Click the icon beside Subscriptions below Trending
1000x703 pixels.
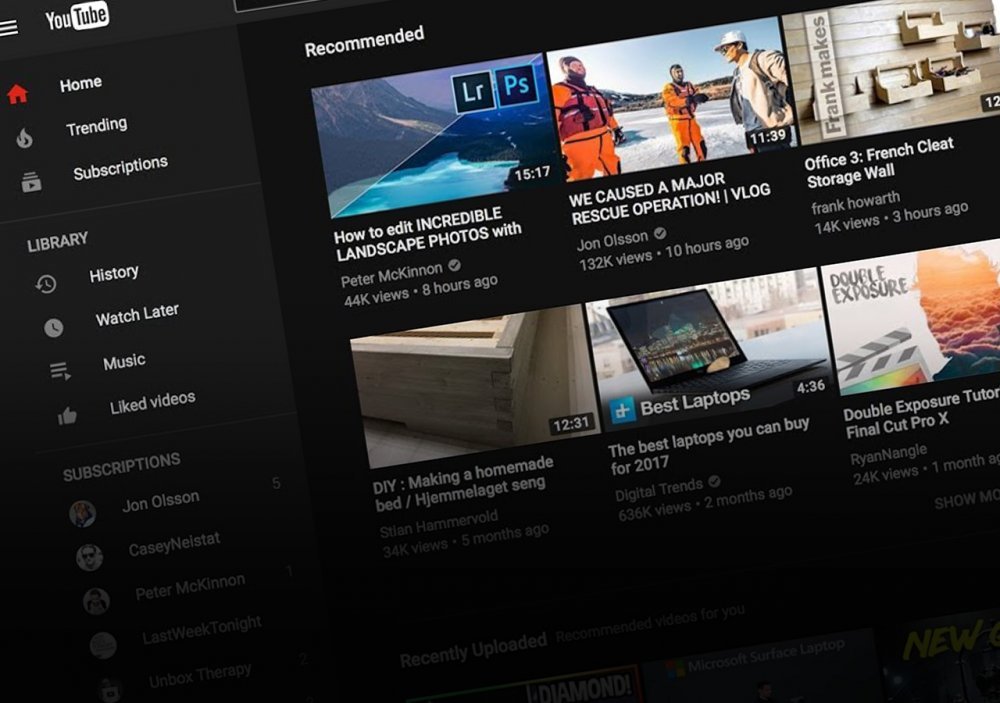click(x=31, y=182)
